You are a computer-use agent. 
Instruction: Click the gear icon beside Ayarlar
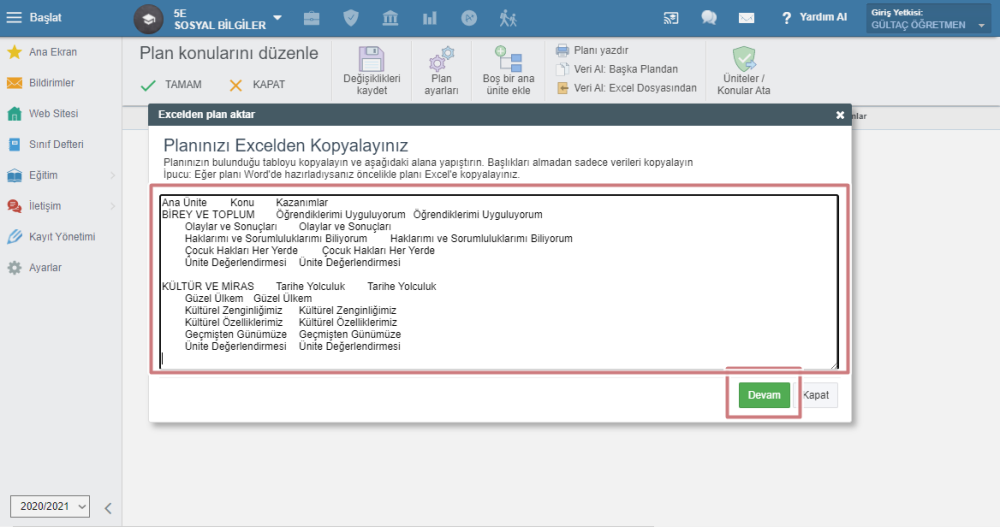point(14,267)
